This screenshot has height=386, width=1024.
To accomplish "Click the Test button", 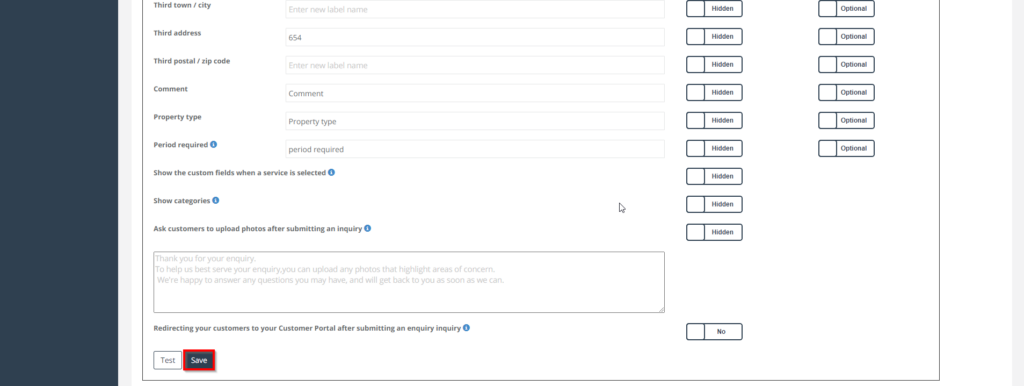I will click(168, 361).
